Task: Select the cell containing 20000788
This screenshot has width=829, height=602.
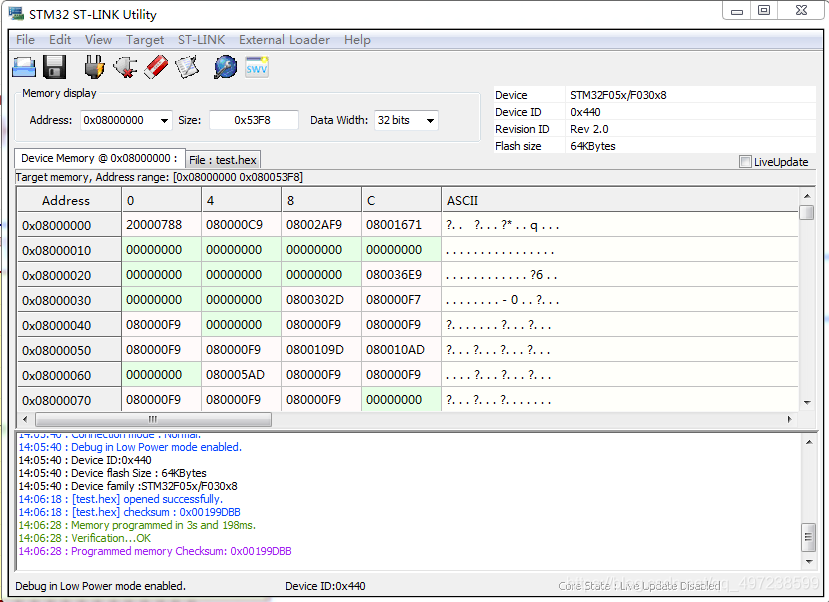Action: pyautogui.click(x=162, y=225)
